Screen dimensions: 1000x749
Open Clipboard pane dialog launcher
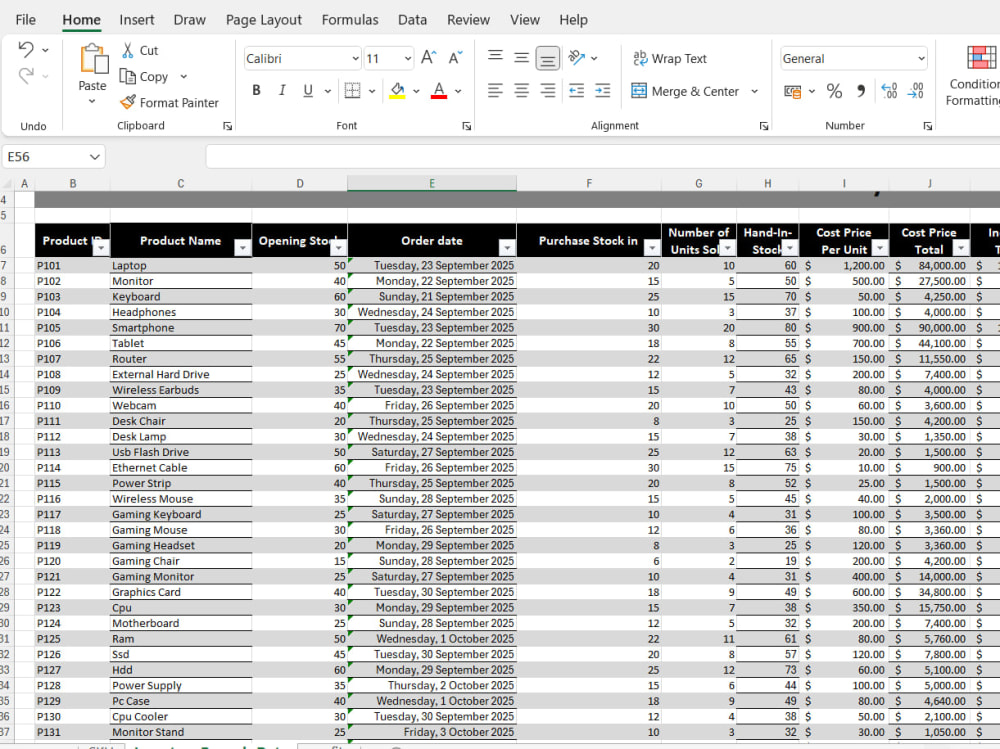pyautogui.click(x=228, y=126)
